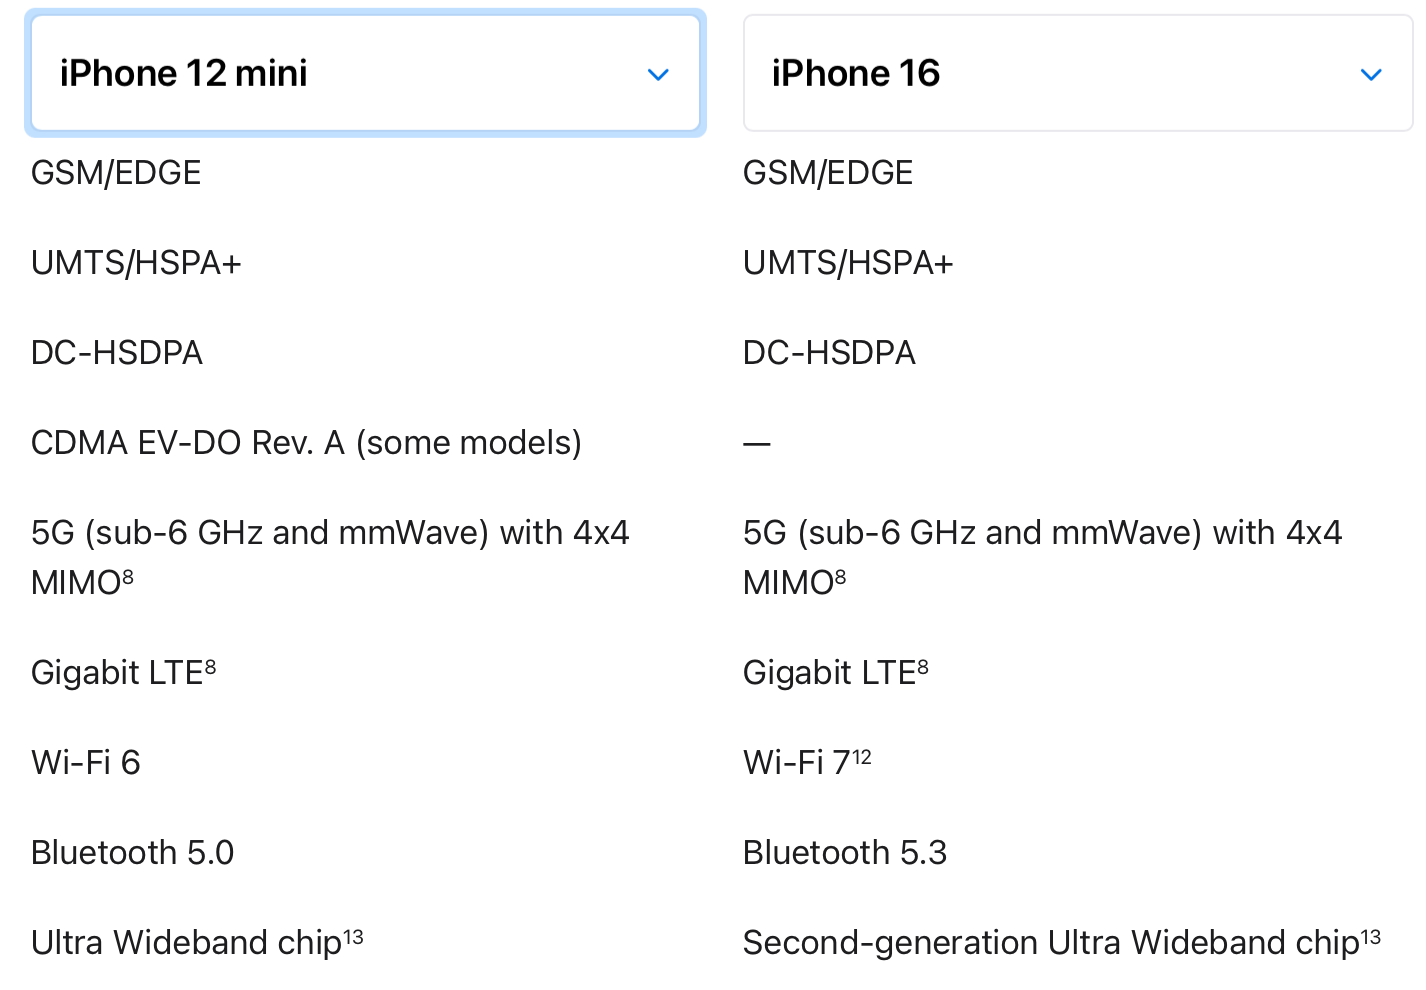Open Gigabit LTE footnote 8 under iPhone 12 mini
Viewport: 1426px width, 990px height.
coord(210,666)
